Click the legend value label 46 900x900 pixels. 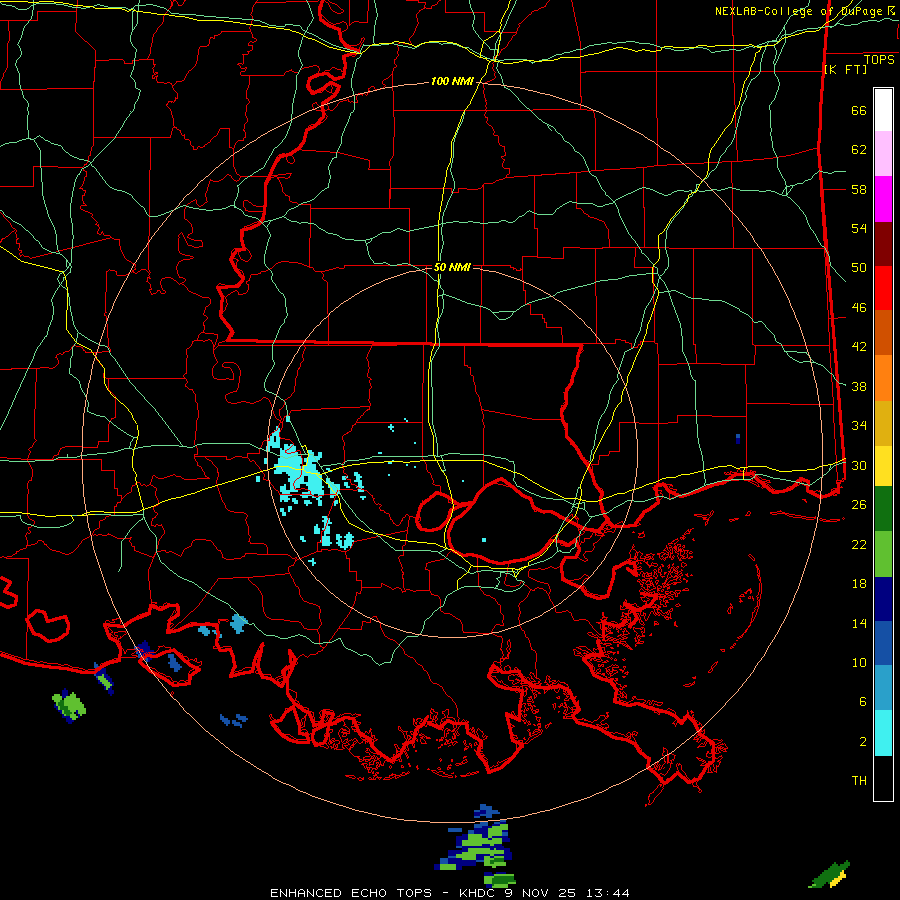click(x=859, y=308)
